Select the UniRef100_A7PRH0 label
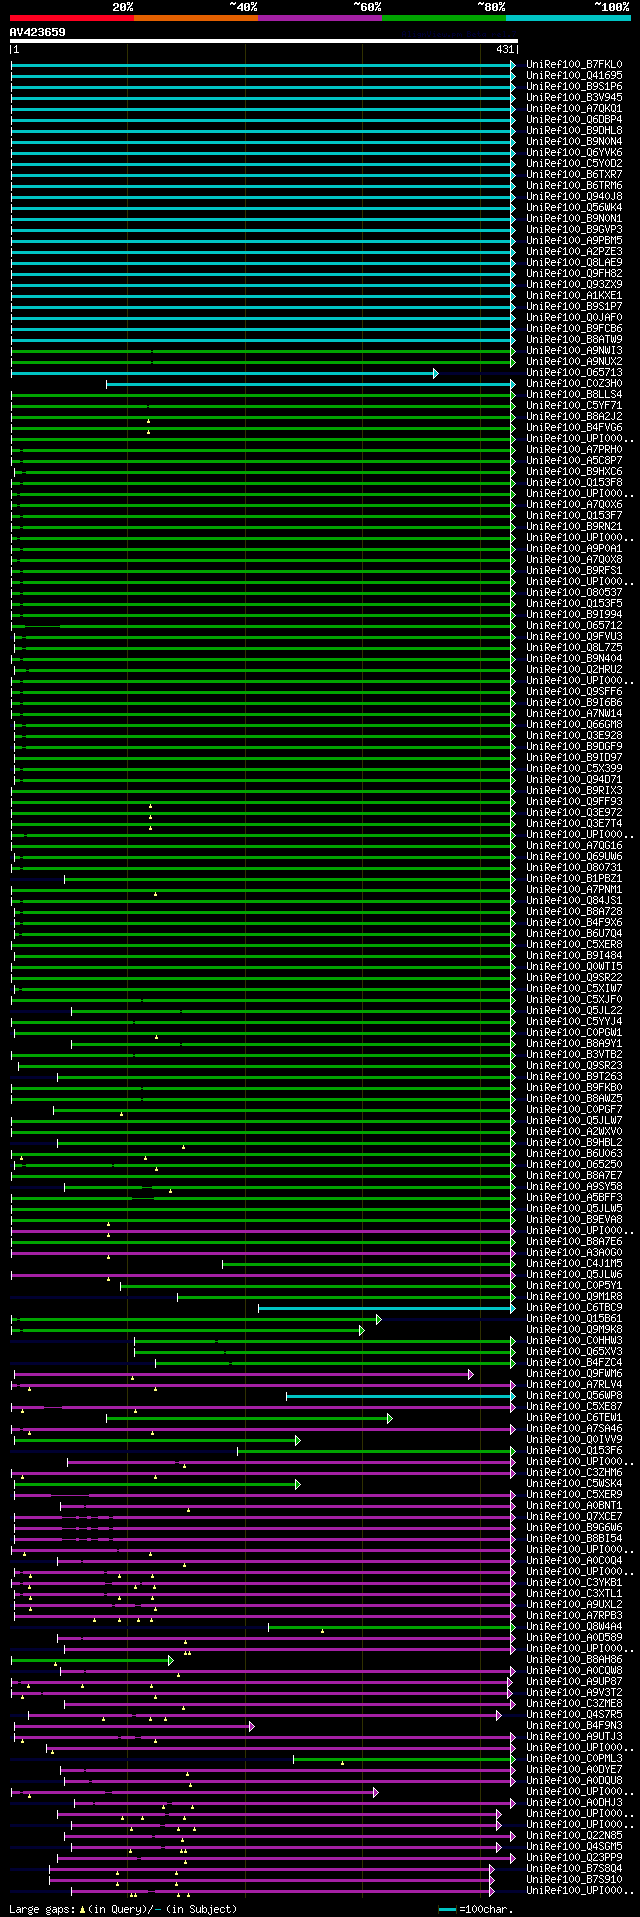This screenshot has height=1917, width=640. [575, 449]
